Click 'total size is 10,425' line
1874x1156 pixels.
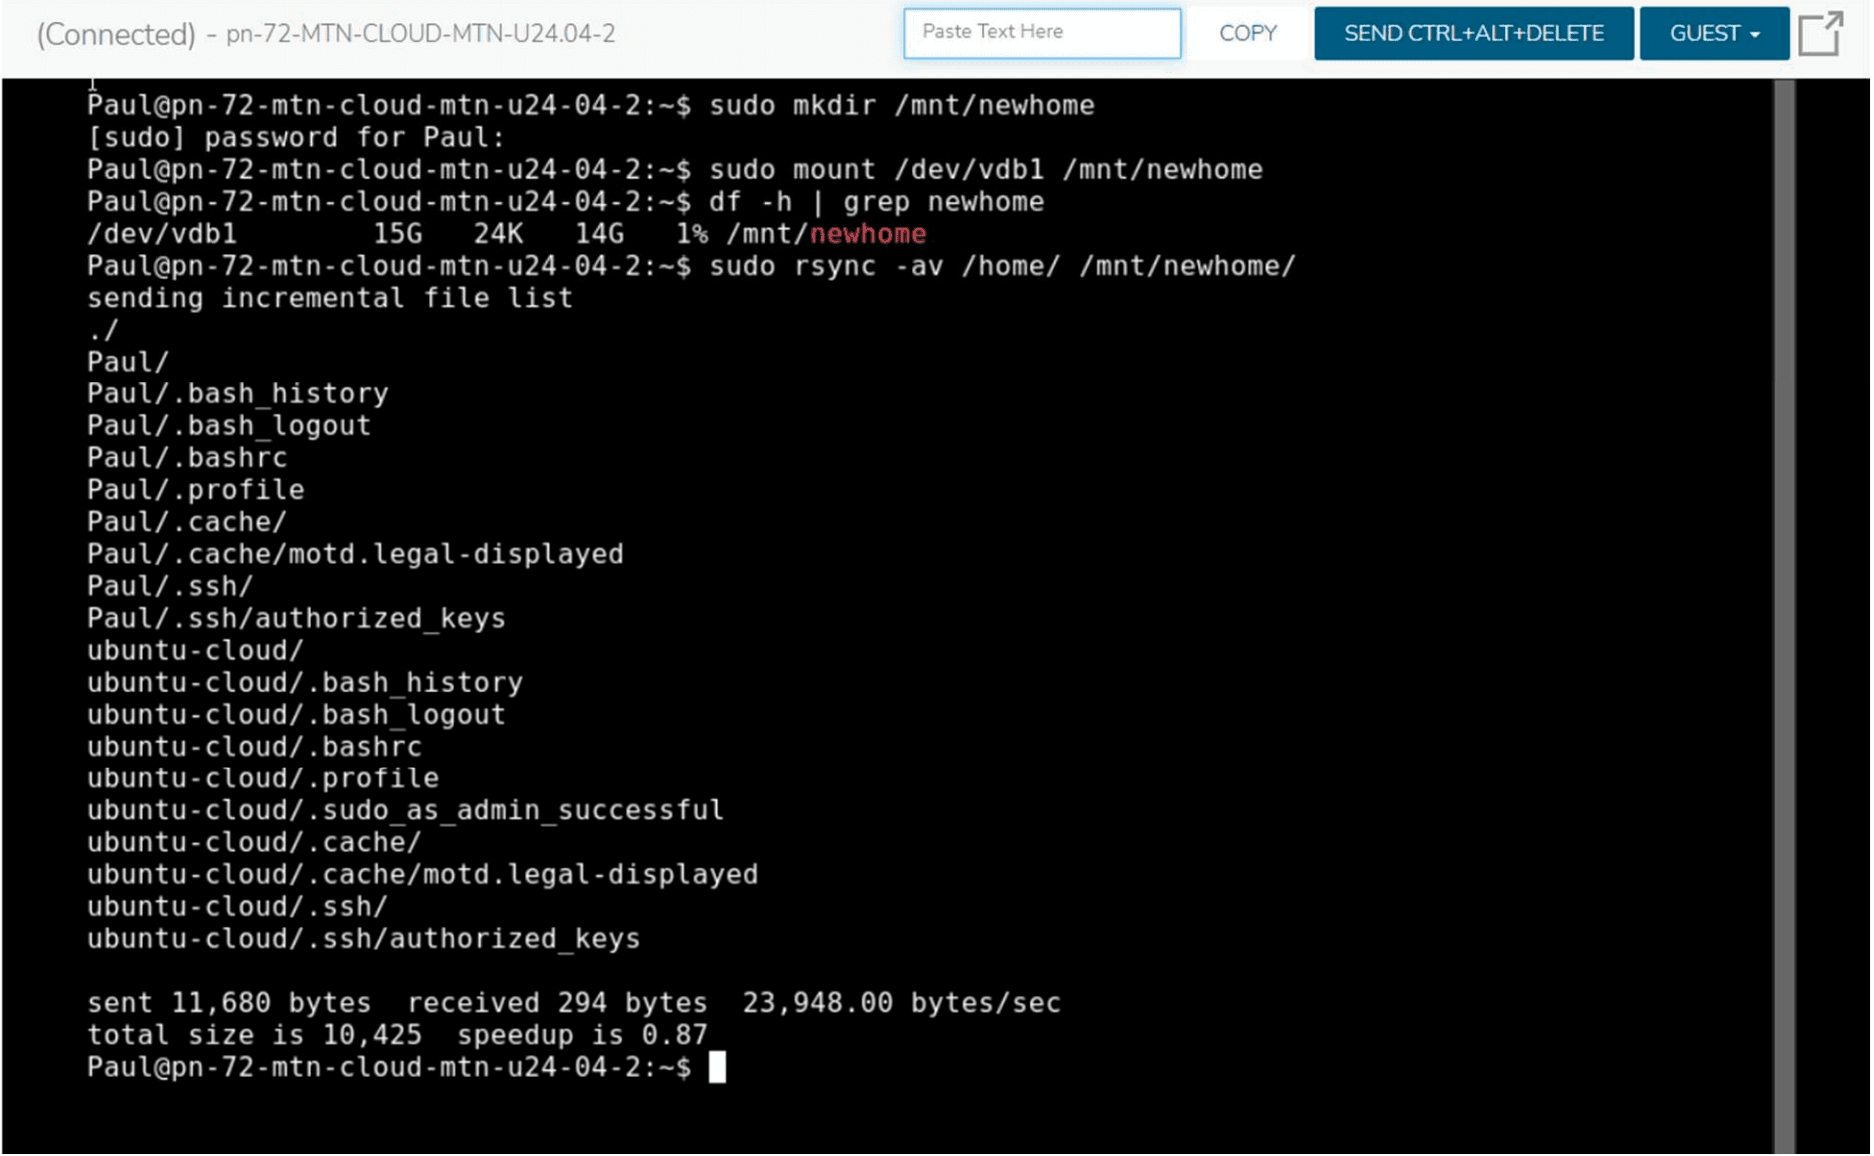coord(397,1034)
